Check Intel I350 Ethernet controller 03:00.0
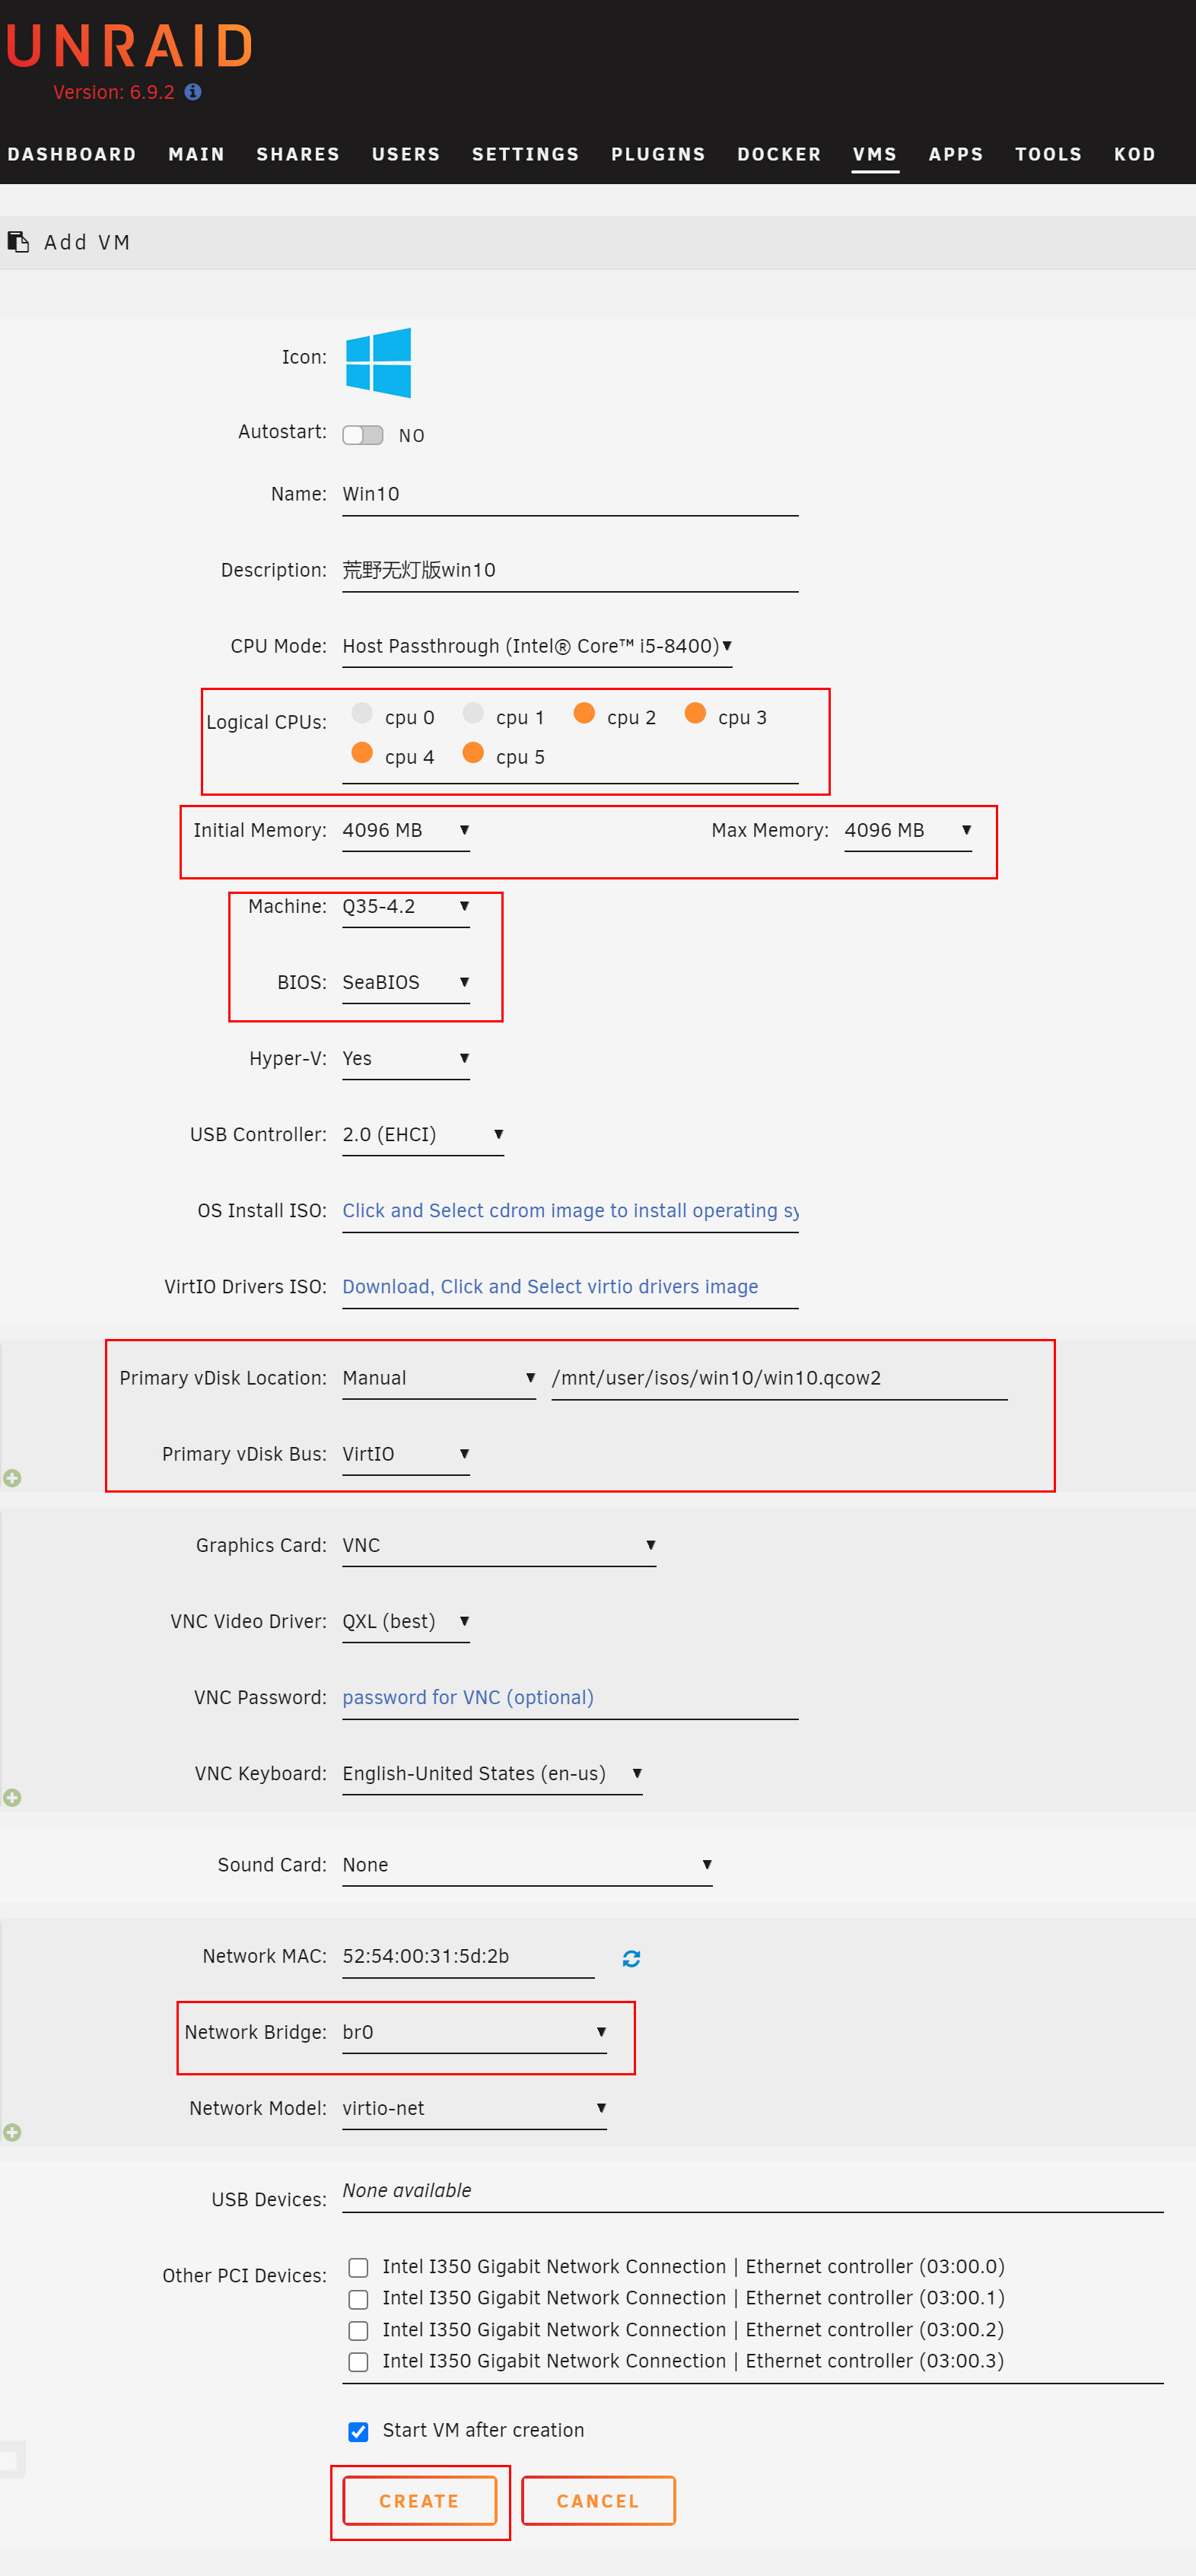Screen dimensions: 1196x2576 358,2267
